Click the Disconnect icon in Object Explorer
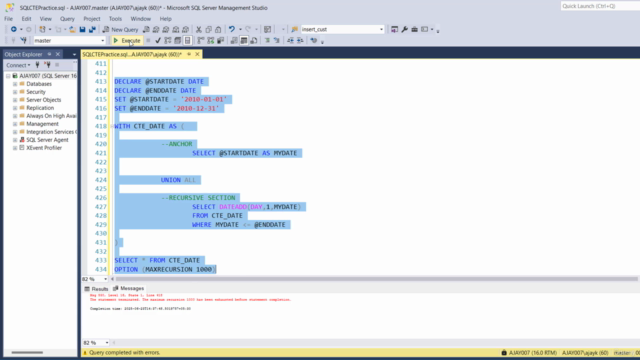Screen dimensions: 640x360 (x=47, y=65)
